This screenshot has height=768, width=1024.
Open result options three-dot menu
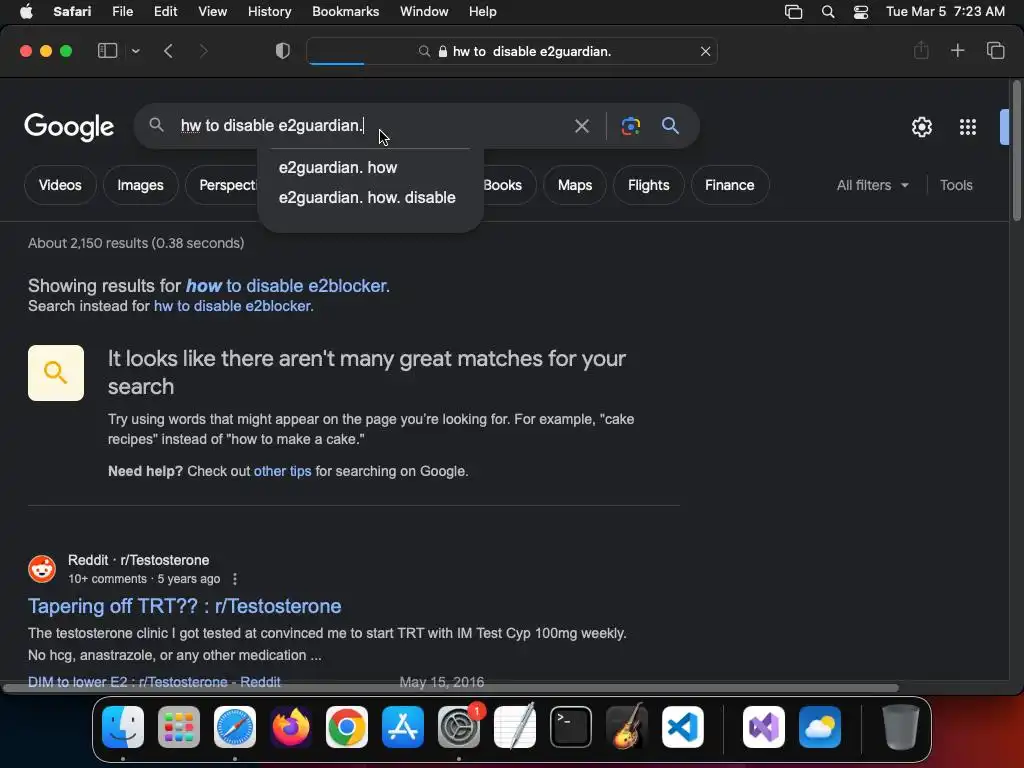point(235,579)
